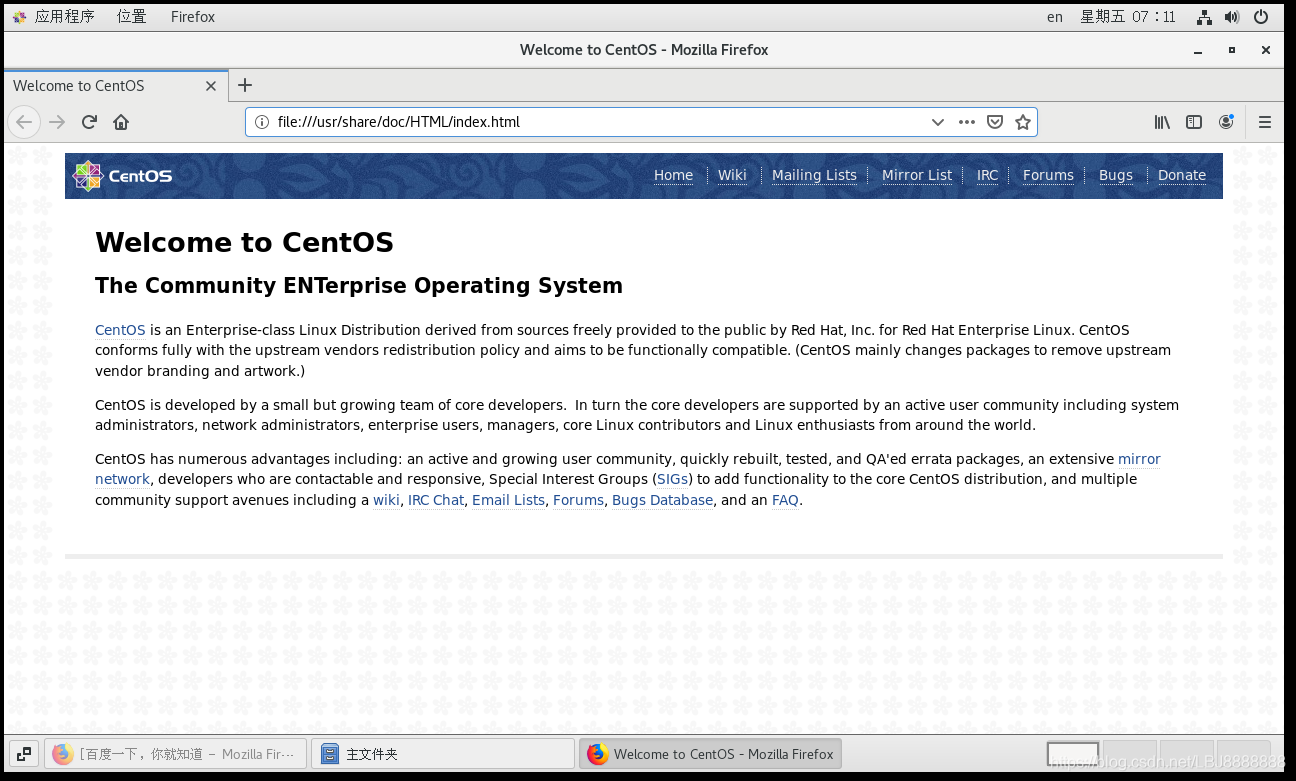Select the Welcome to CentOS tab
The height and width of the screenshot is (781, 1296).
(x=116, y=86)
